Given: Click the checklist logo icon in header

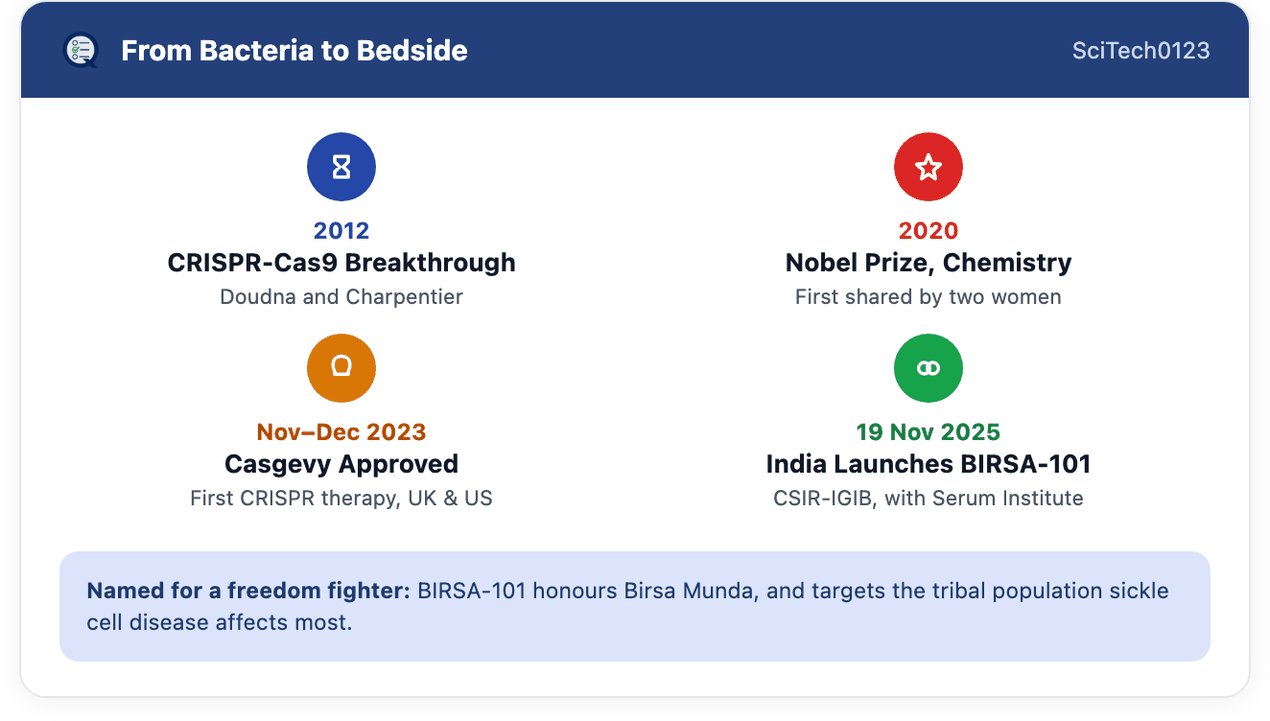Looking at the screenshot, I should 80,50.
